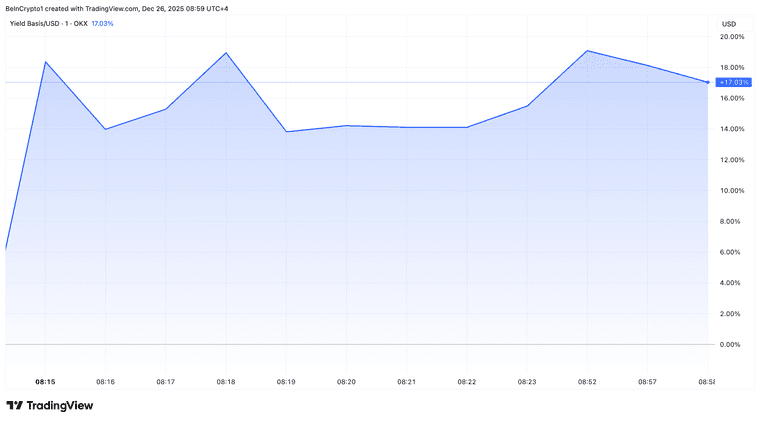Click the 20.00% price axis label

732,37
